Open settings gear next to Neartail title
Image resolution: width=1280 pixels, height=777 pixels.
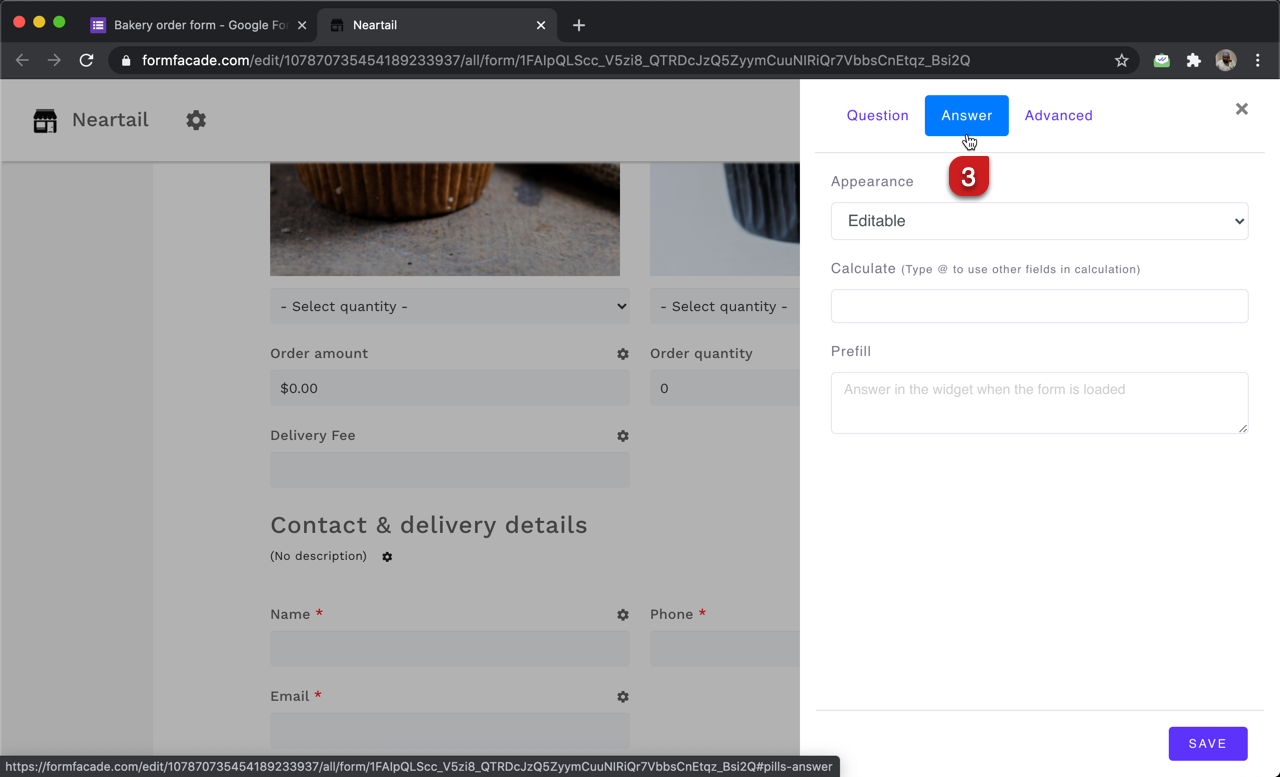click(x=196, y=120)
